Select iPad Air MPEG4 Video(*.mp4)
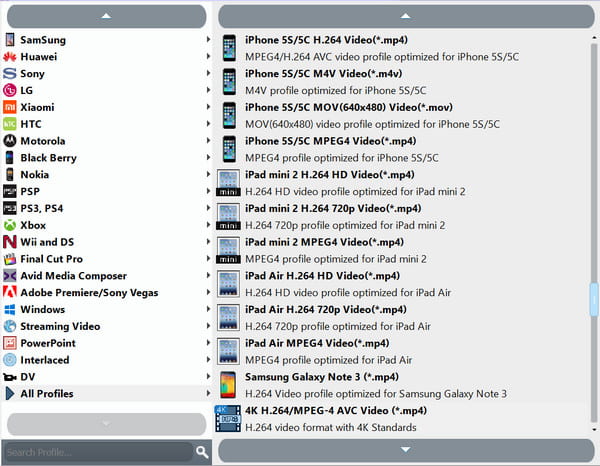 [x=403, y=351]
